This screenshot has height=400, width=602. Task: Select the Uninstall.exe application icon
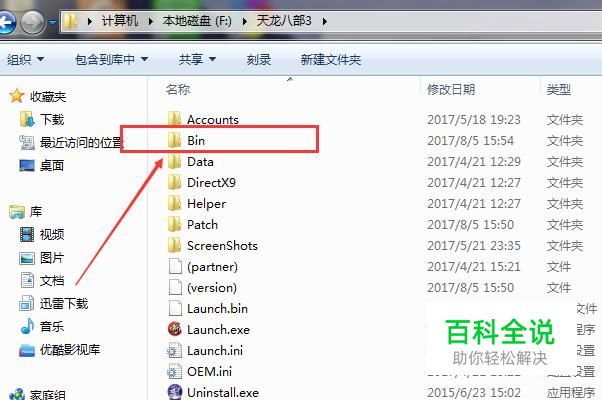[175, 392]
